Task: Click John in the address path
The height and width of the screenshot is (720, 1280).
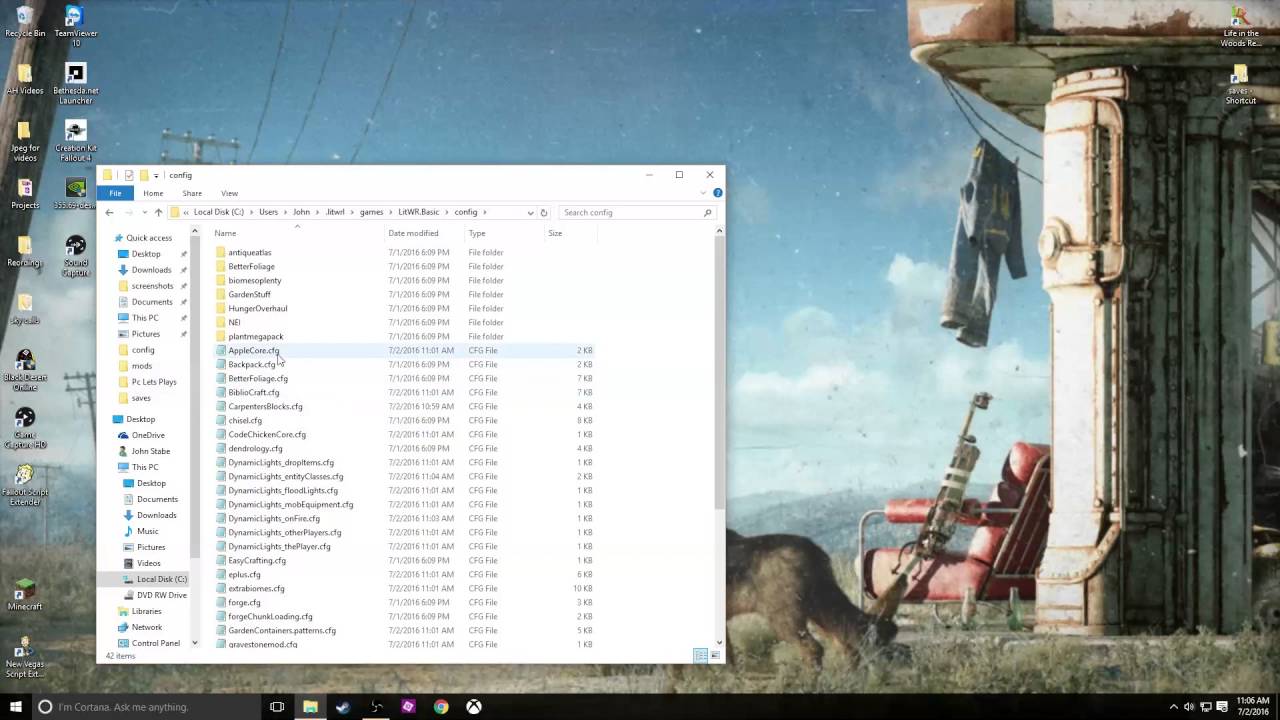Action: pos(301,212)
